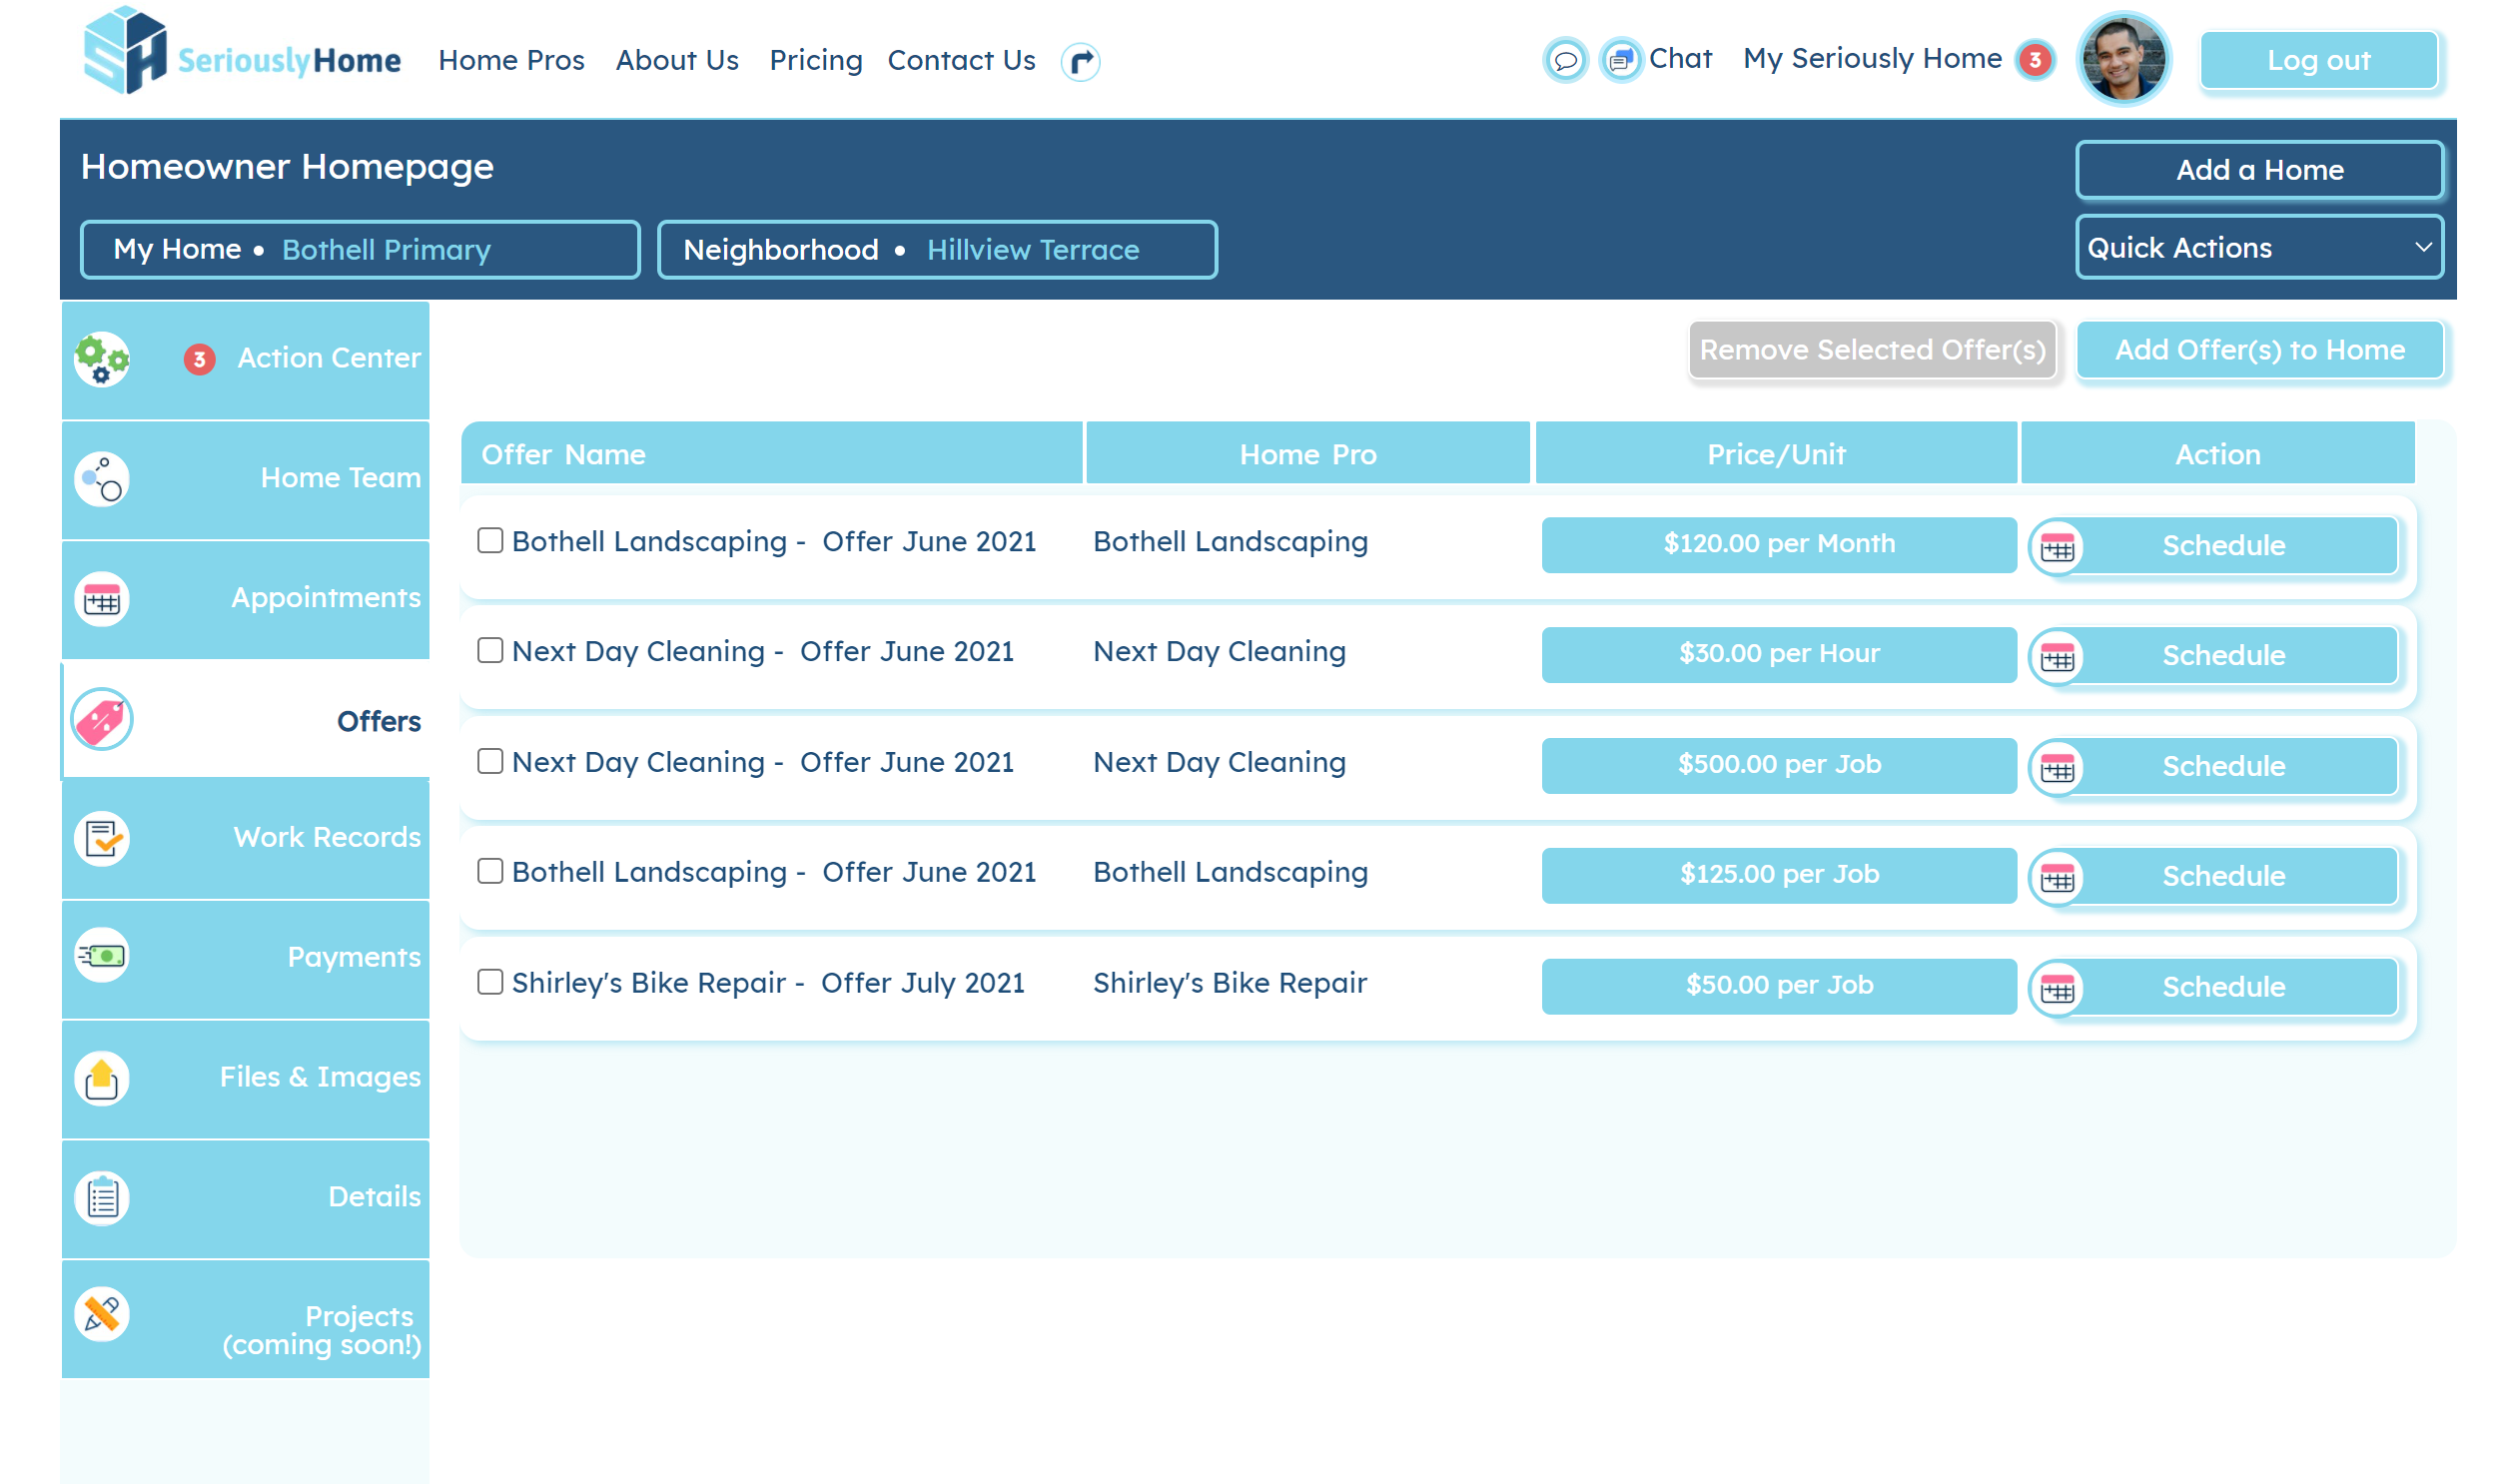Click the Files & Images upload icon
The image size is (2503, 1484).
[102, 1078]
